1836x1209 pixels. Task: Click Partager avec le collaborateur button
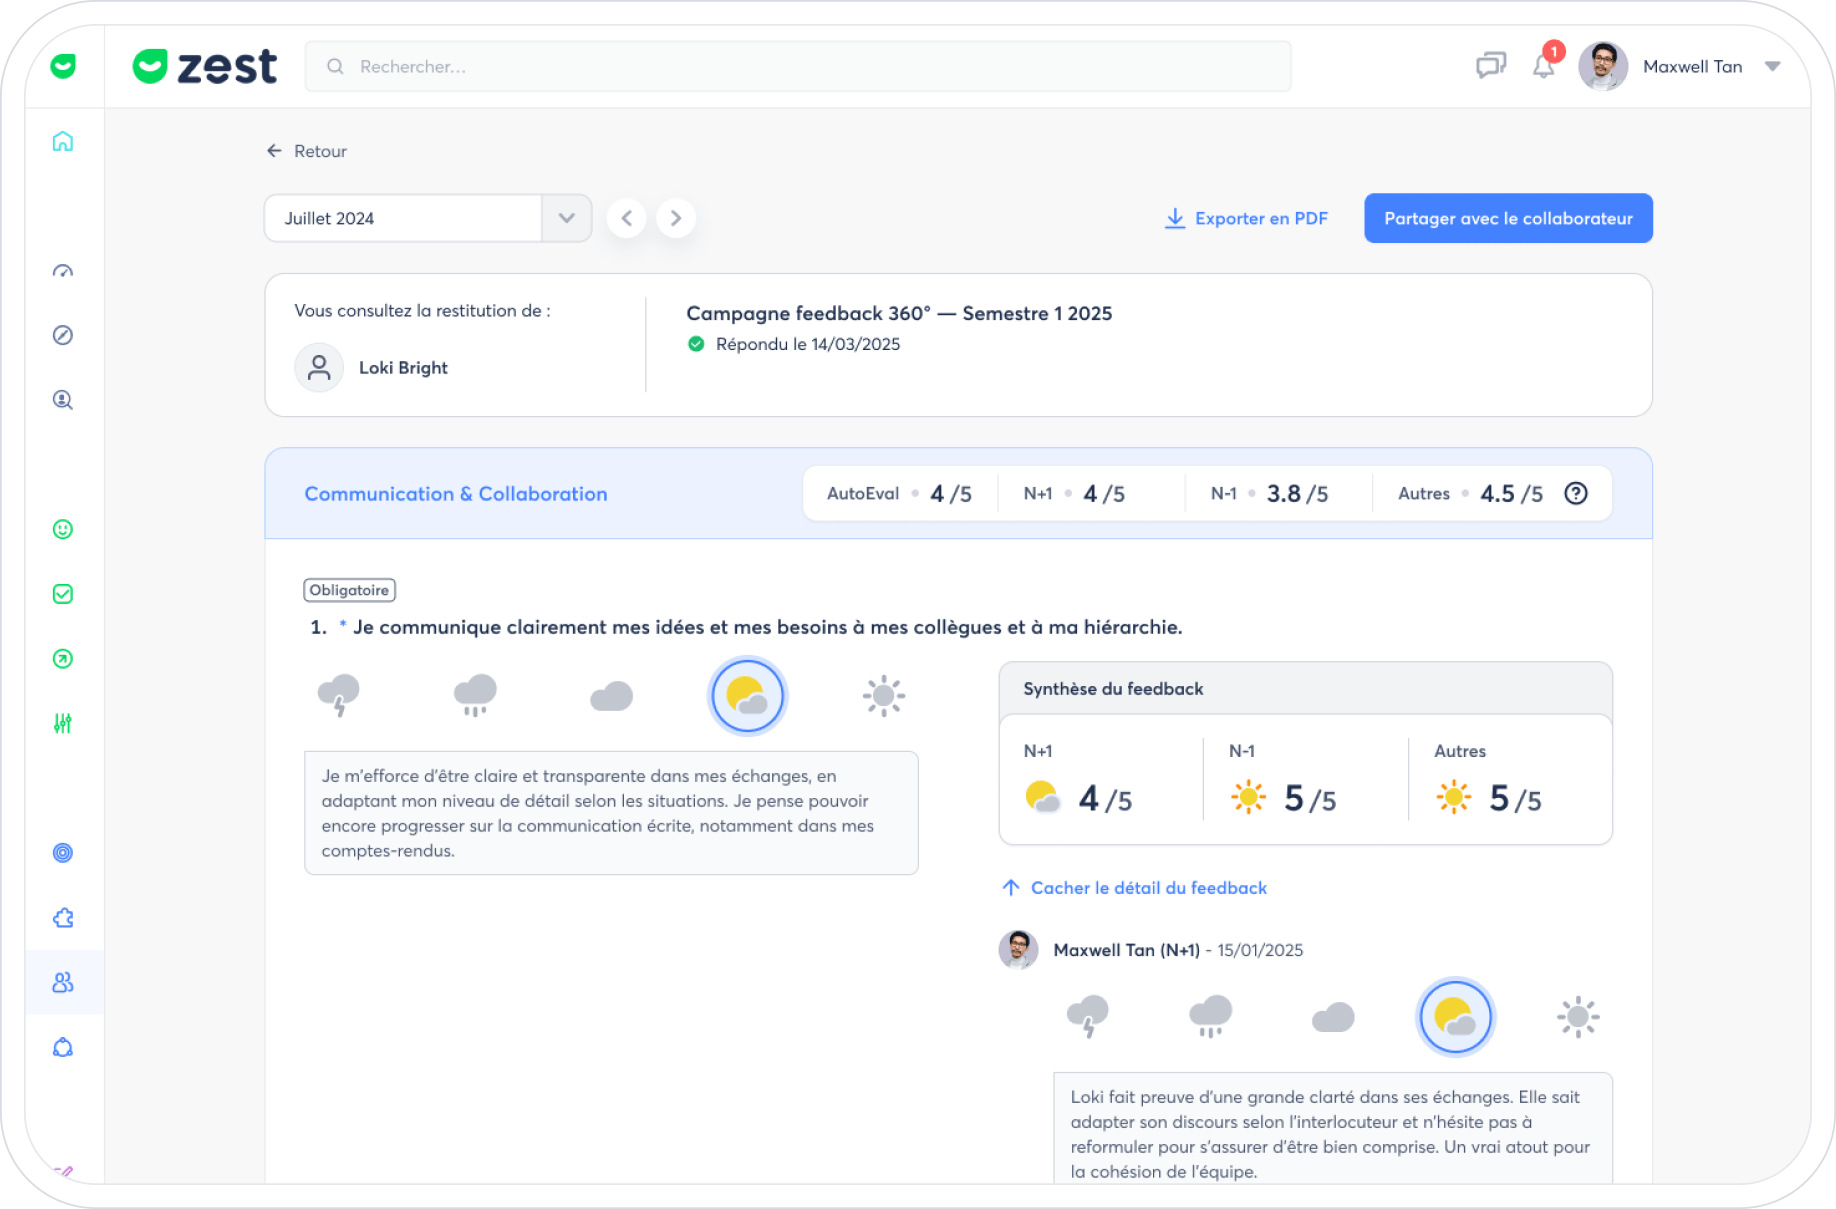1507,218
